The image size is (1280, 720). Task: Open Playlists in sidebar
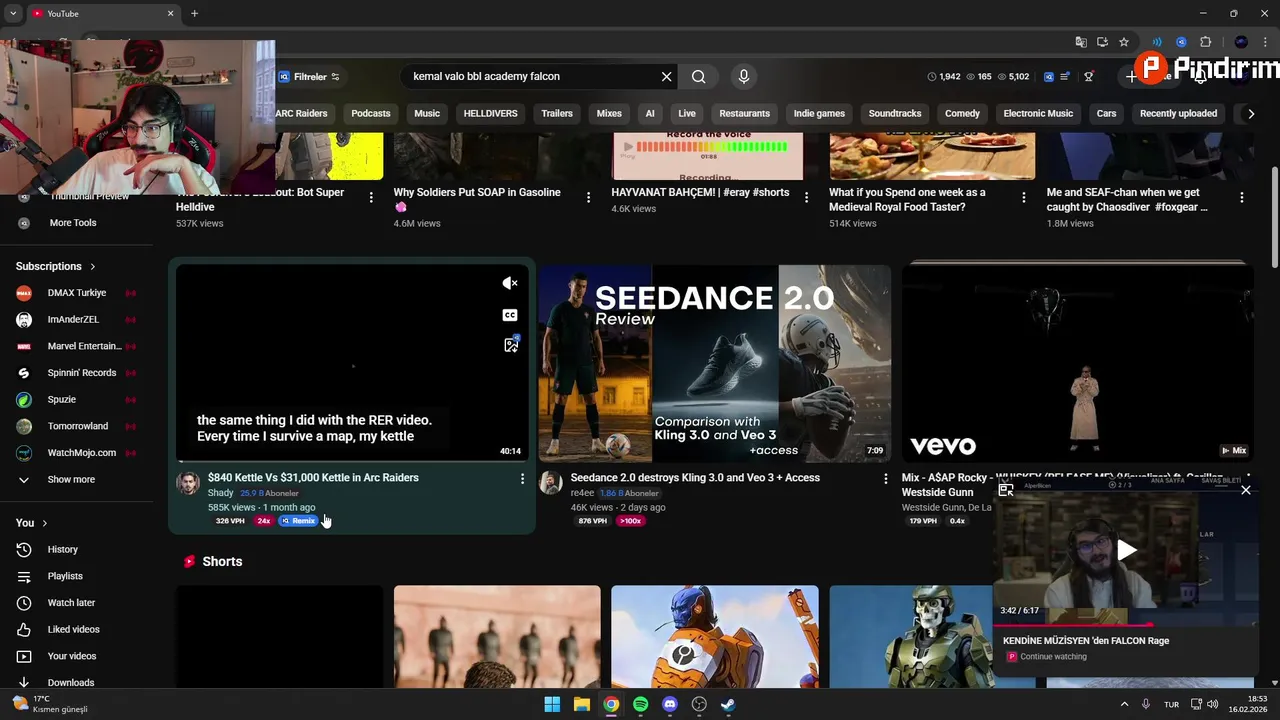65,576
